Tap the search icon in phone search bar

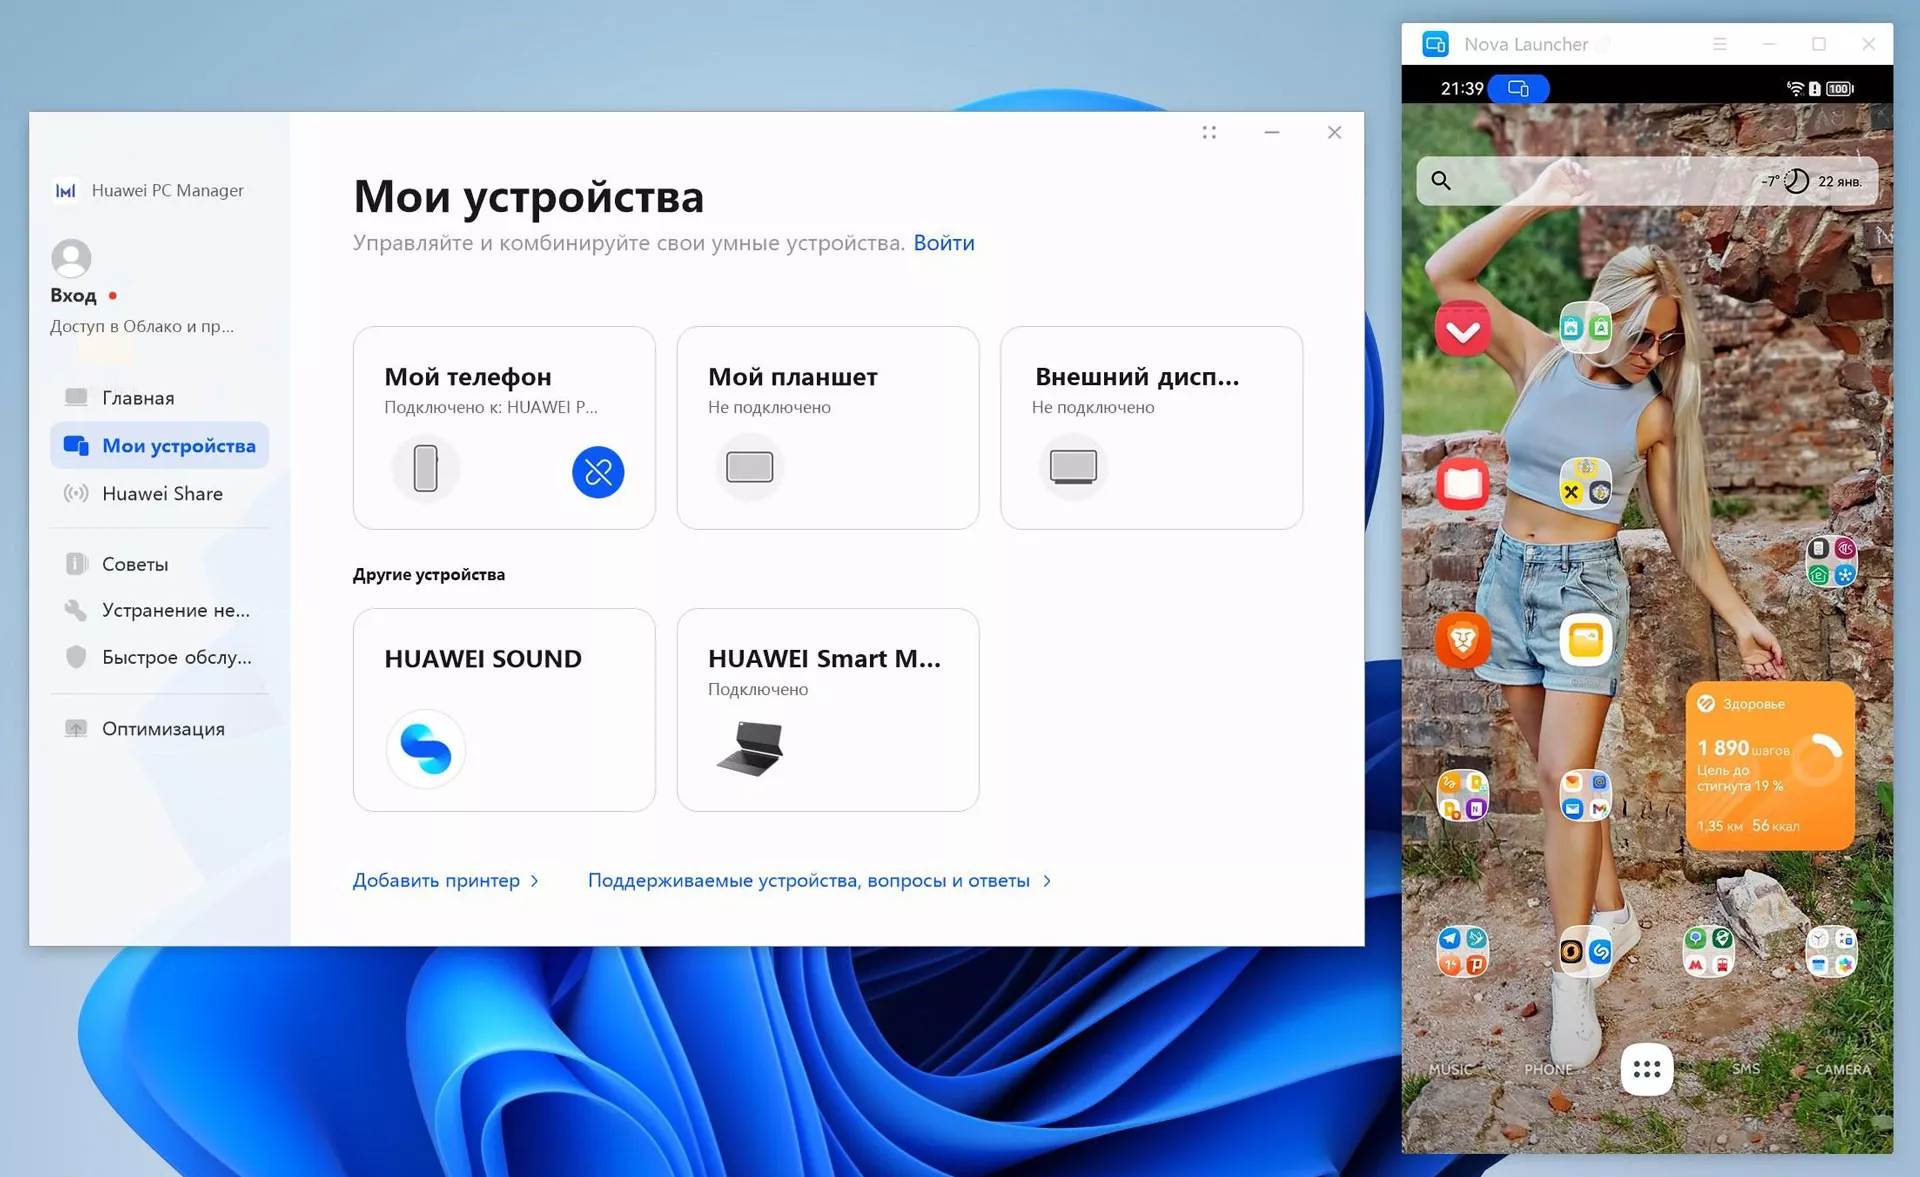point(1441,180)
